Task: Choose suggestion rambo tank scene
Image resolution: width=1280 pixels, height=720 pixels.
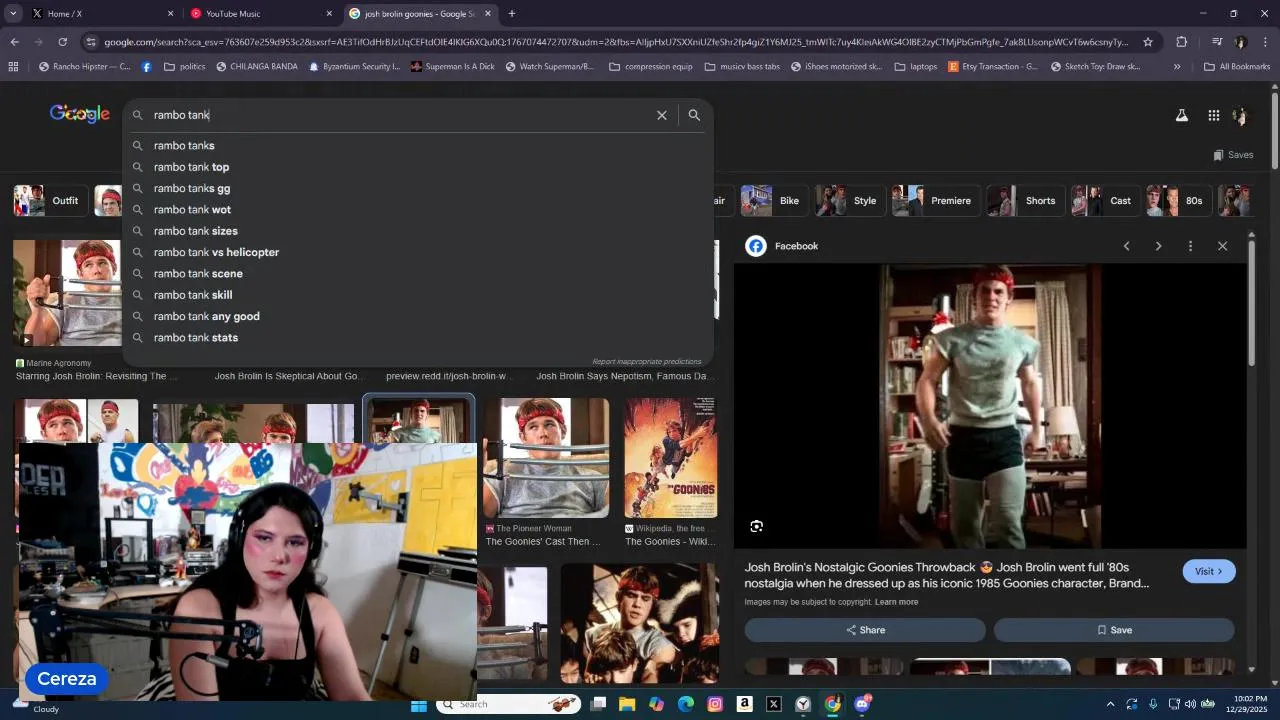Action: (418, 274)
